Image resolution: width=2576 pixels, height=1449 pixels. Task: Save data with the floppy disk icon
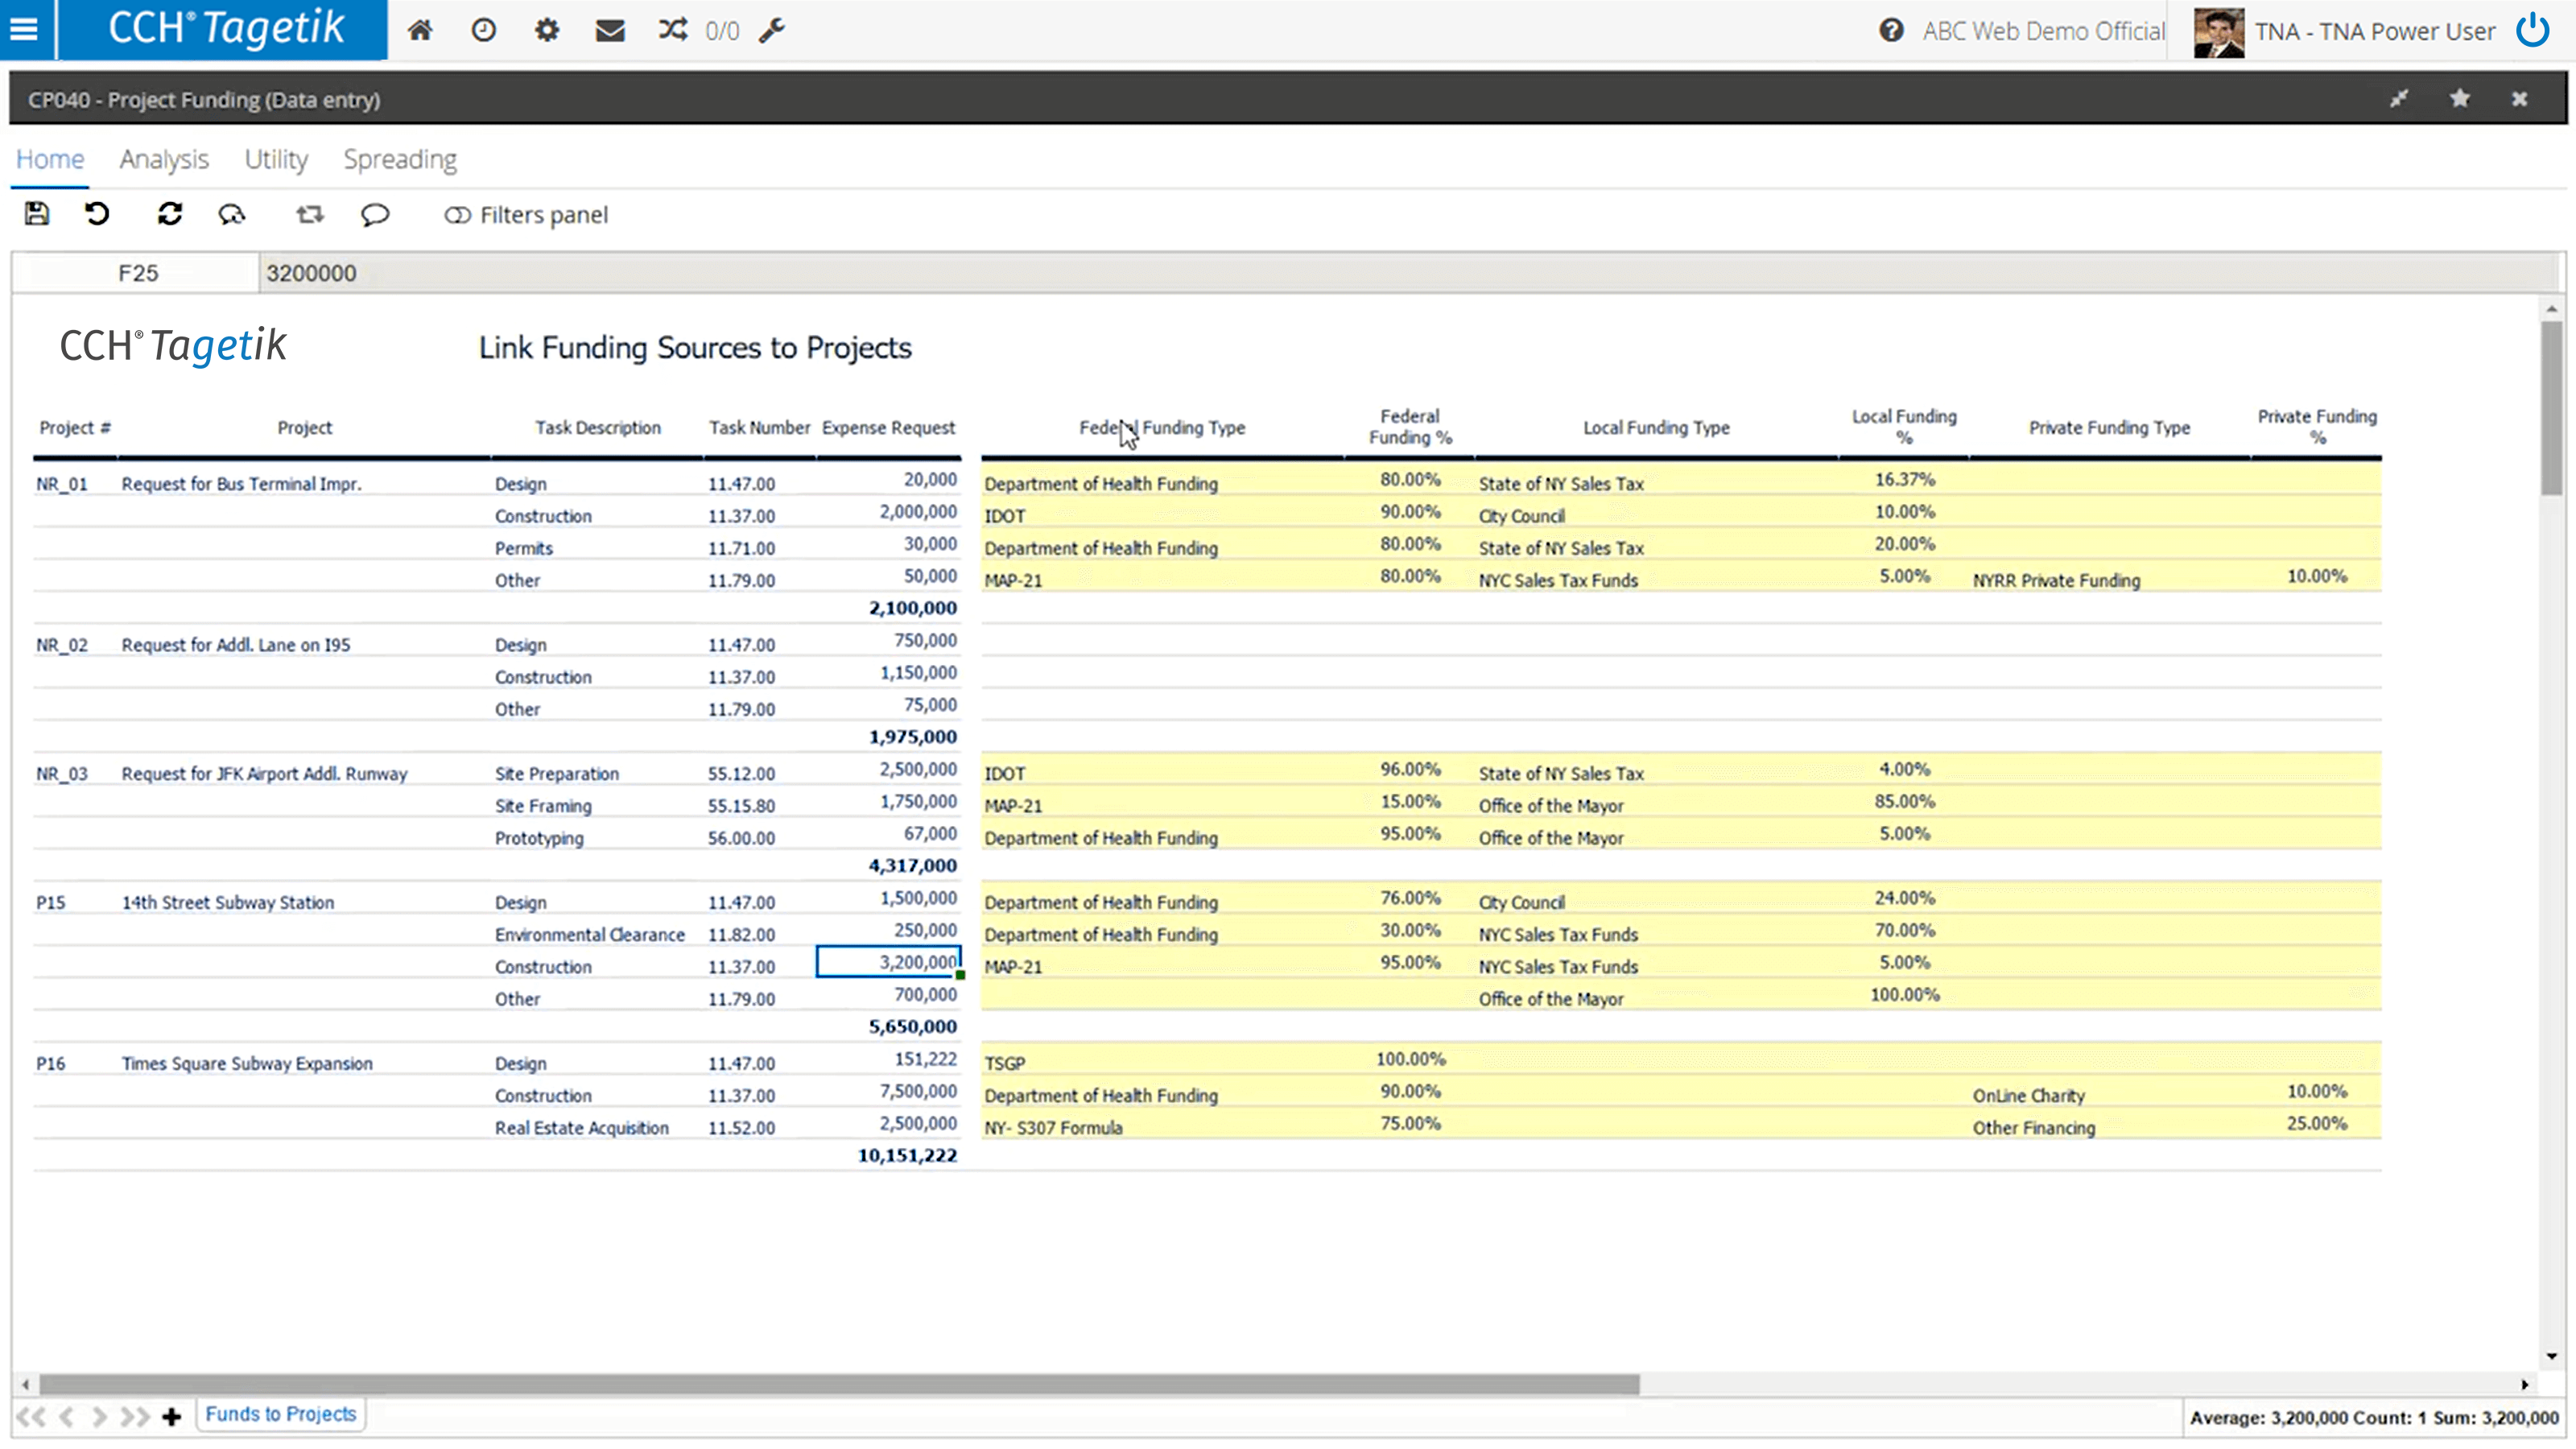click(37, 214)
